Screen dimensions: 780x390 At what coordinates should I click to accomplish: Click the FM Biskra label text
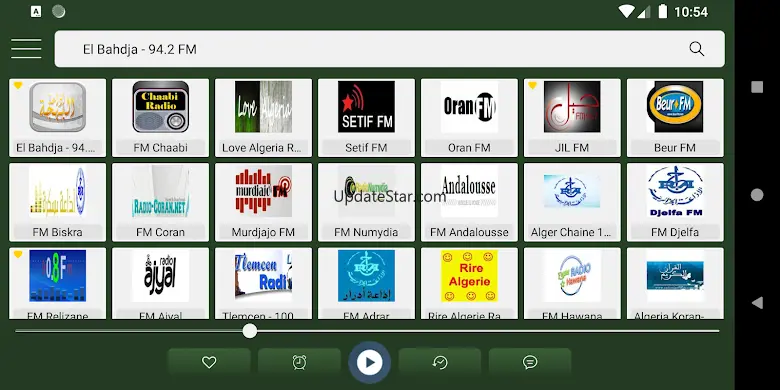(58, 232)
